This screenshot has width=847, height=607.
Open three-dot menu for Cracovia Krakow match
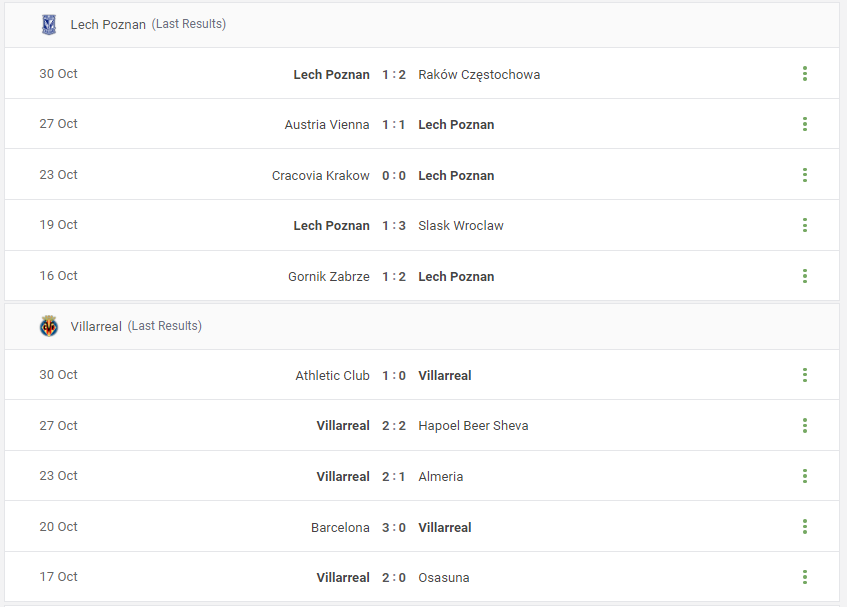pos(804,175)
